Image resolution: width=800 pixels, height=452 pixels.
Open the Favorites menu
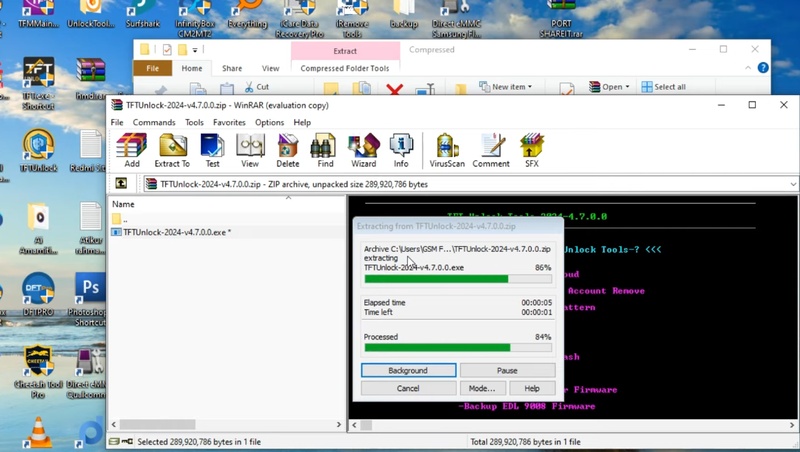point(229,122)
